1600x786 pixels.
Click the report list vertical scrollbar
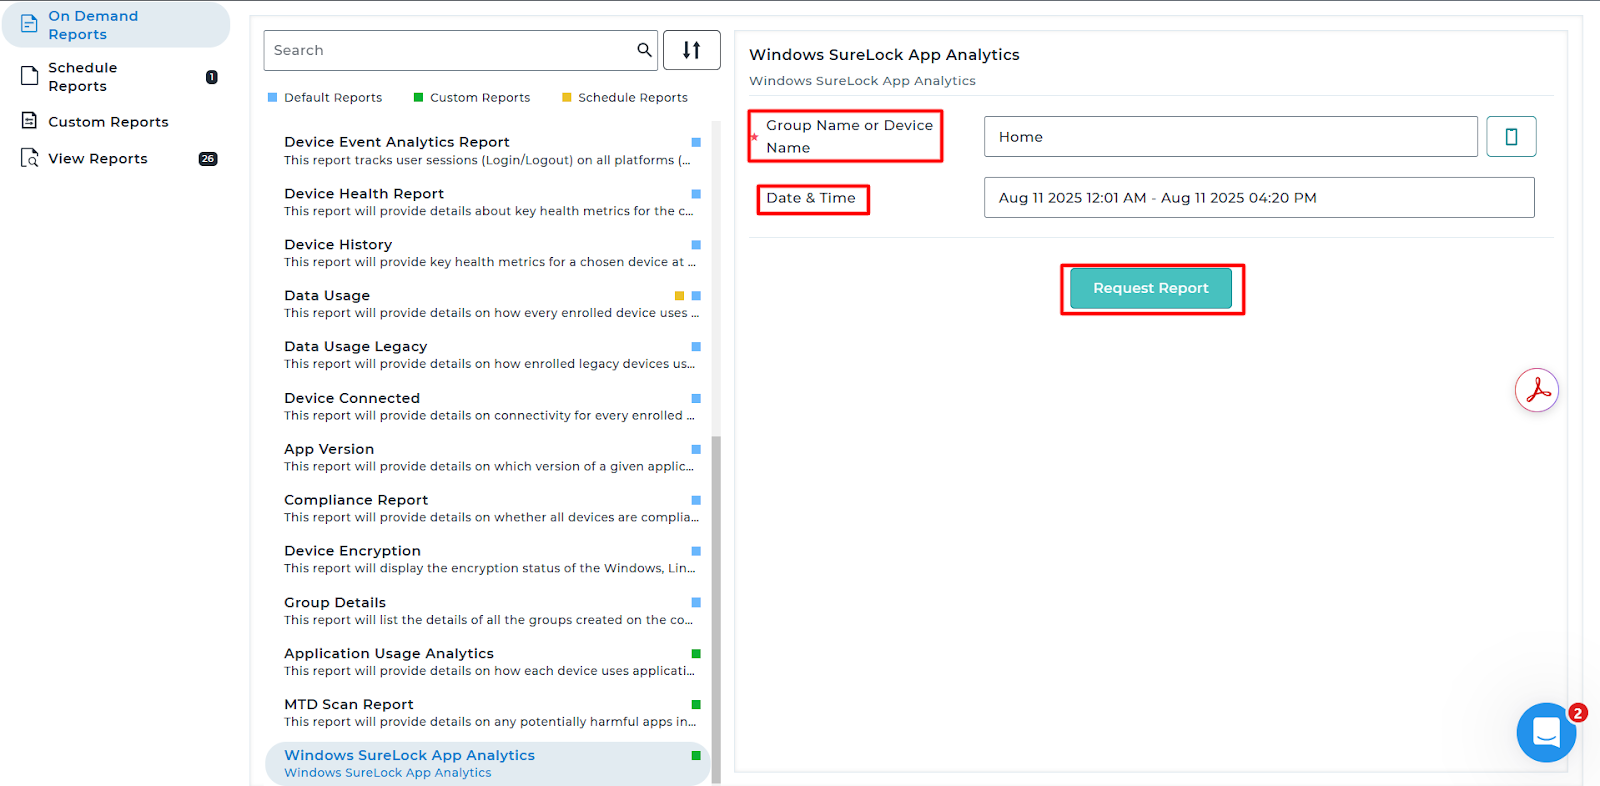click(716, 600)
